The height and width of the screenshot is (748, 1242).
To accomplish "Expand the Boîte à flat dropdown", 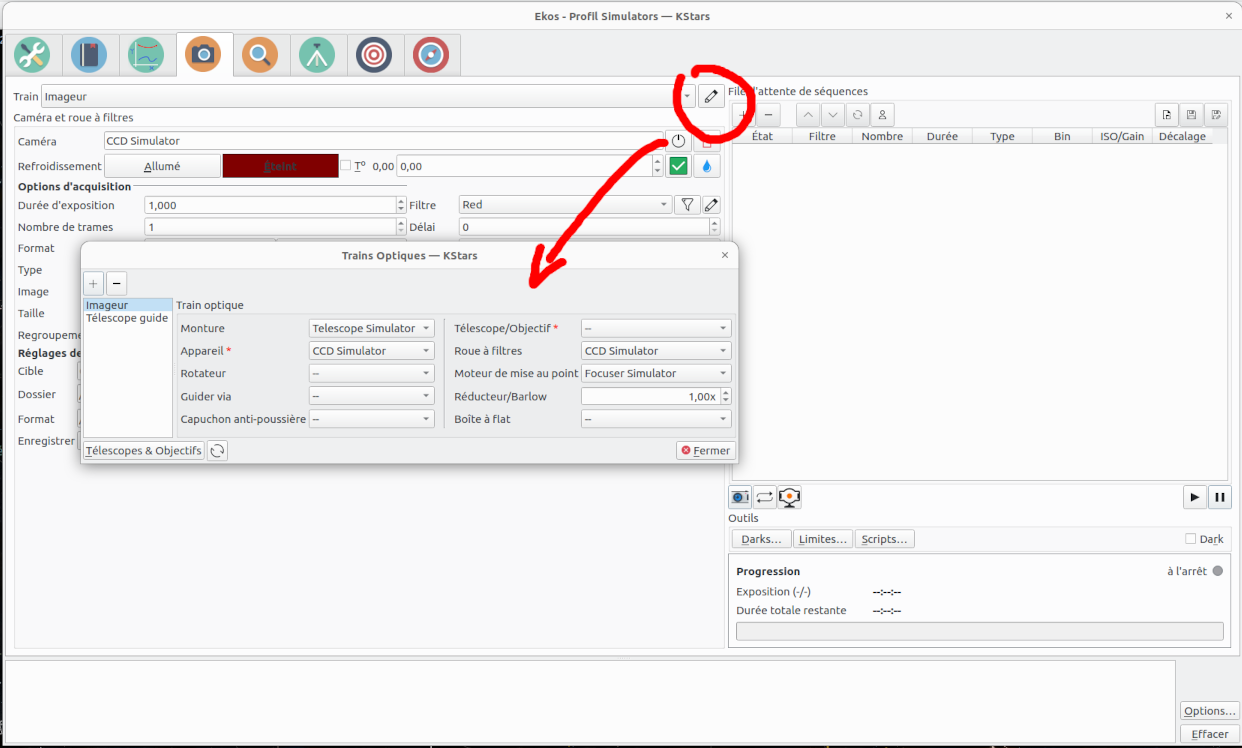I will (x=656, y=419).
